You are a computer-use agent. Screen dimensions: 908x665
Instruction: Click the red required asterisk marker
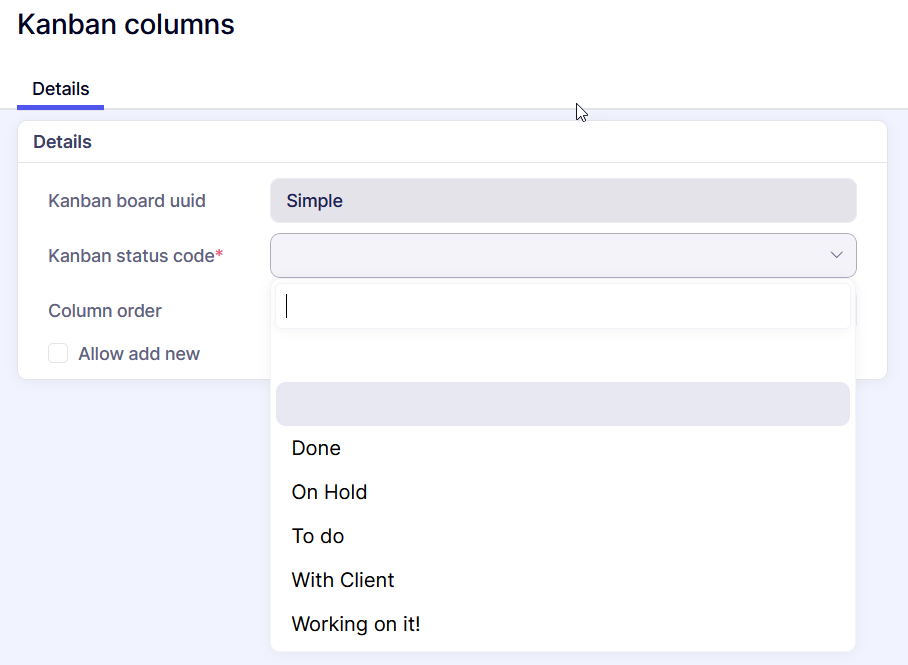pos(219,255)
